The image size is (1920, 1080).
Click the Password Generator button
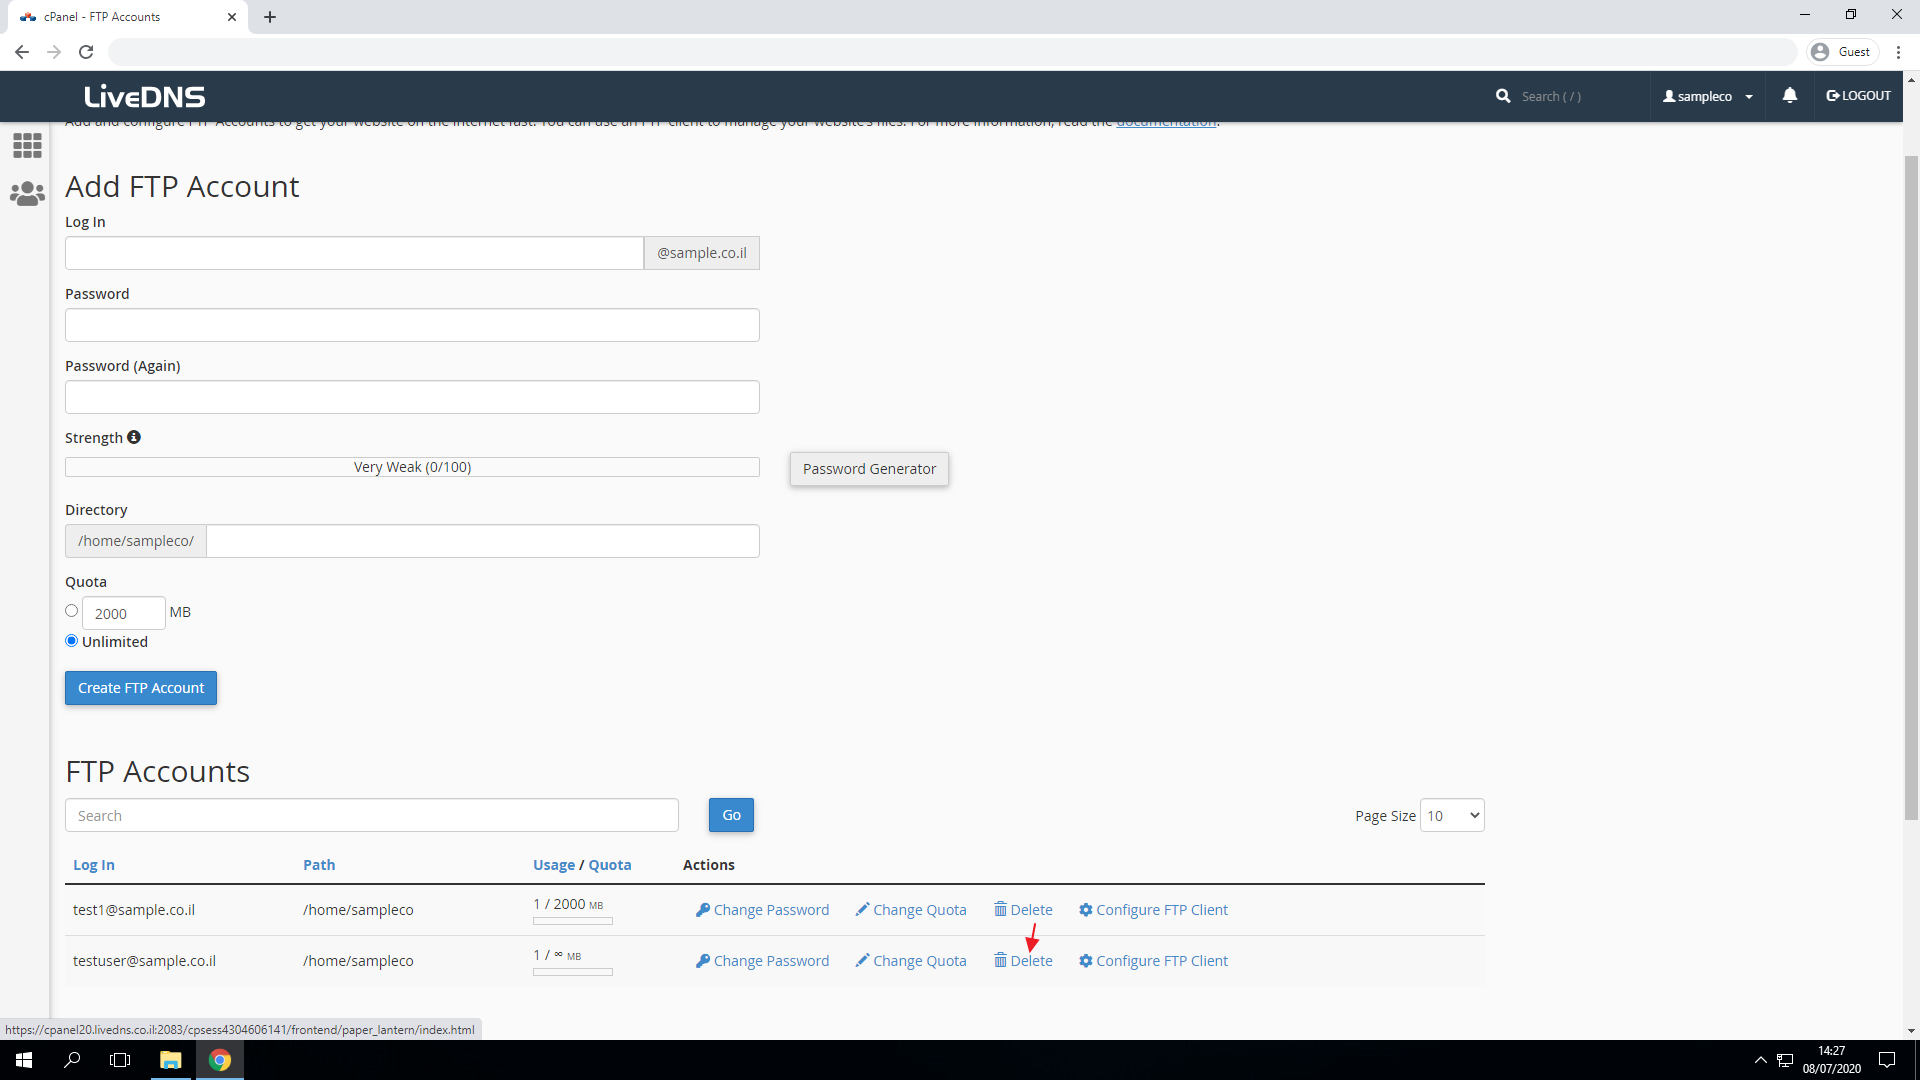[869, 469]
